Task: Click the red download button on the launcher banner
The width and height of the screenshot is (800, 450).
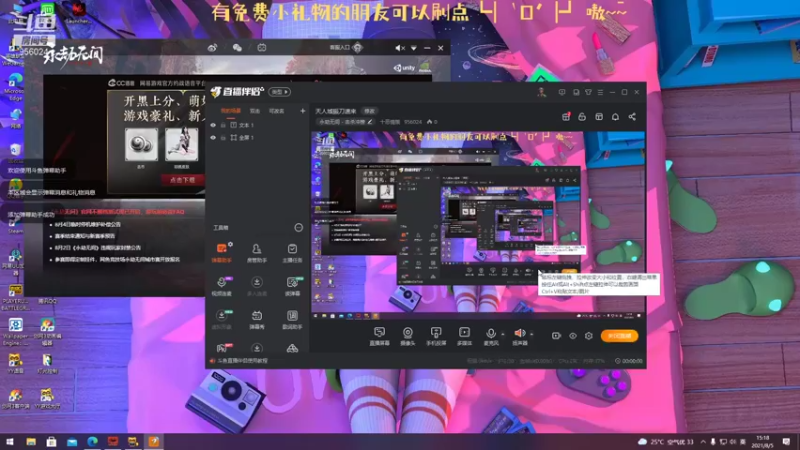Action: [x=183, y=180]
